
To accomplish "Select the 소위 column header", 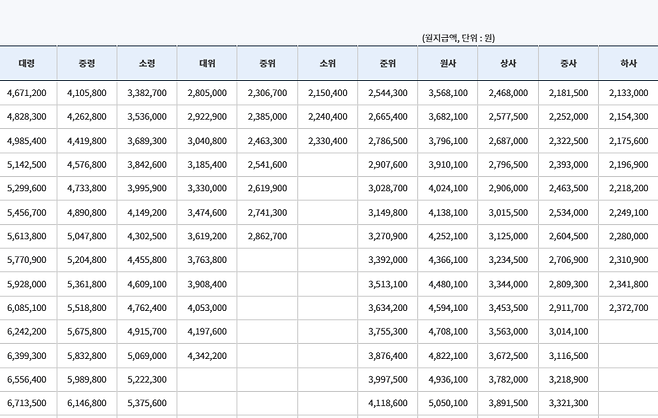I will coord(327,62).
